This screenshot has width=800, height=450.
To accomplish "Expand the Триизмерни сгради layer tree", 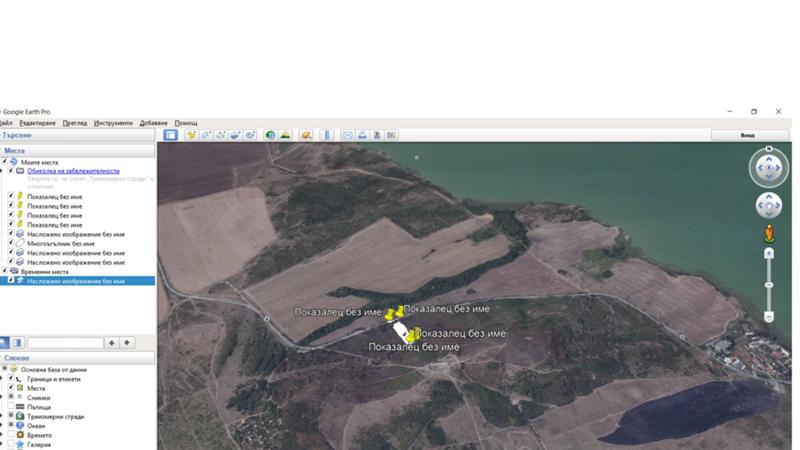I will coord(3,416).
